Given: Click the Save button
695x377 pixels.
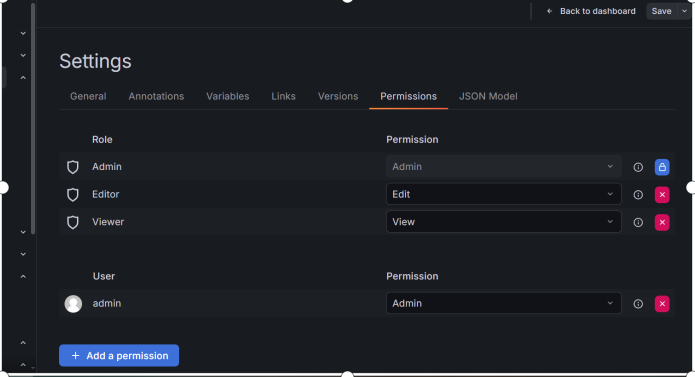Looking at the screenshot, I should coord(661,11).
